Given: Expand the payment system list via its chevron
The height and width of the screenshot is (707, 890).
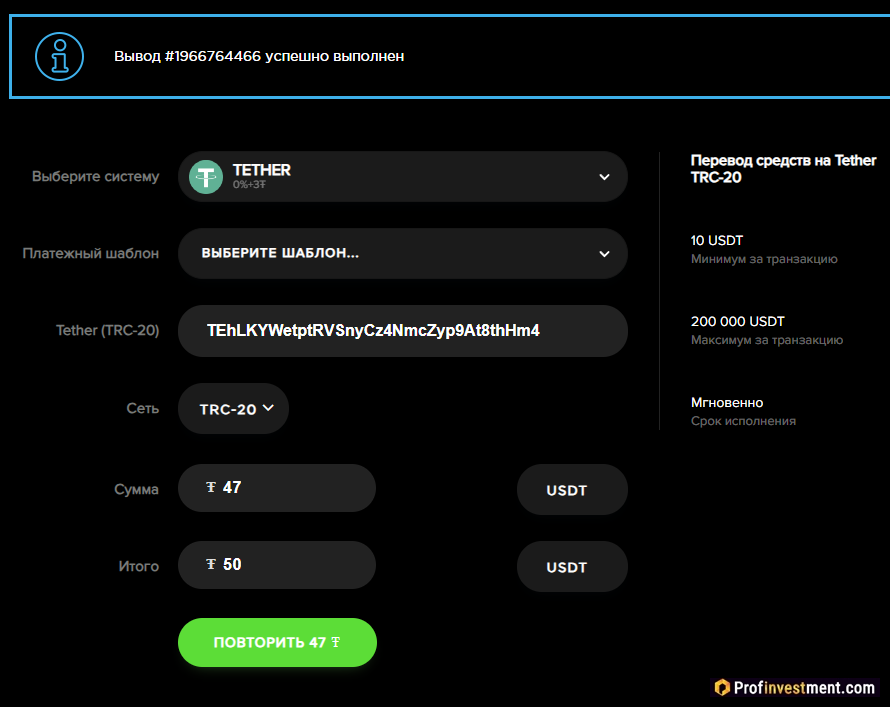Looking at the screenshot, I should tap(604, 177).
